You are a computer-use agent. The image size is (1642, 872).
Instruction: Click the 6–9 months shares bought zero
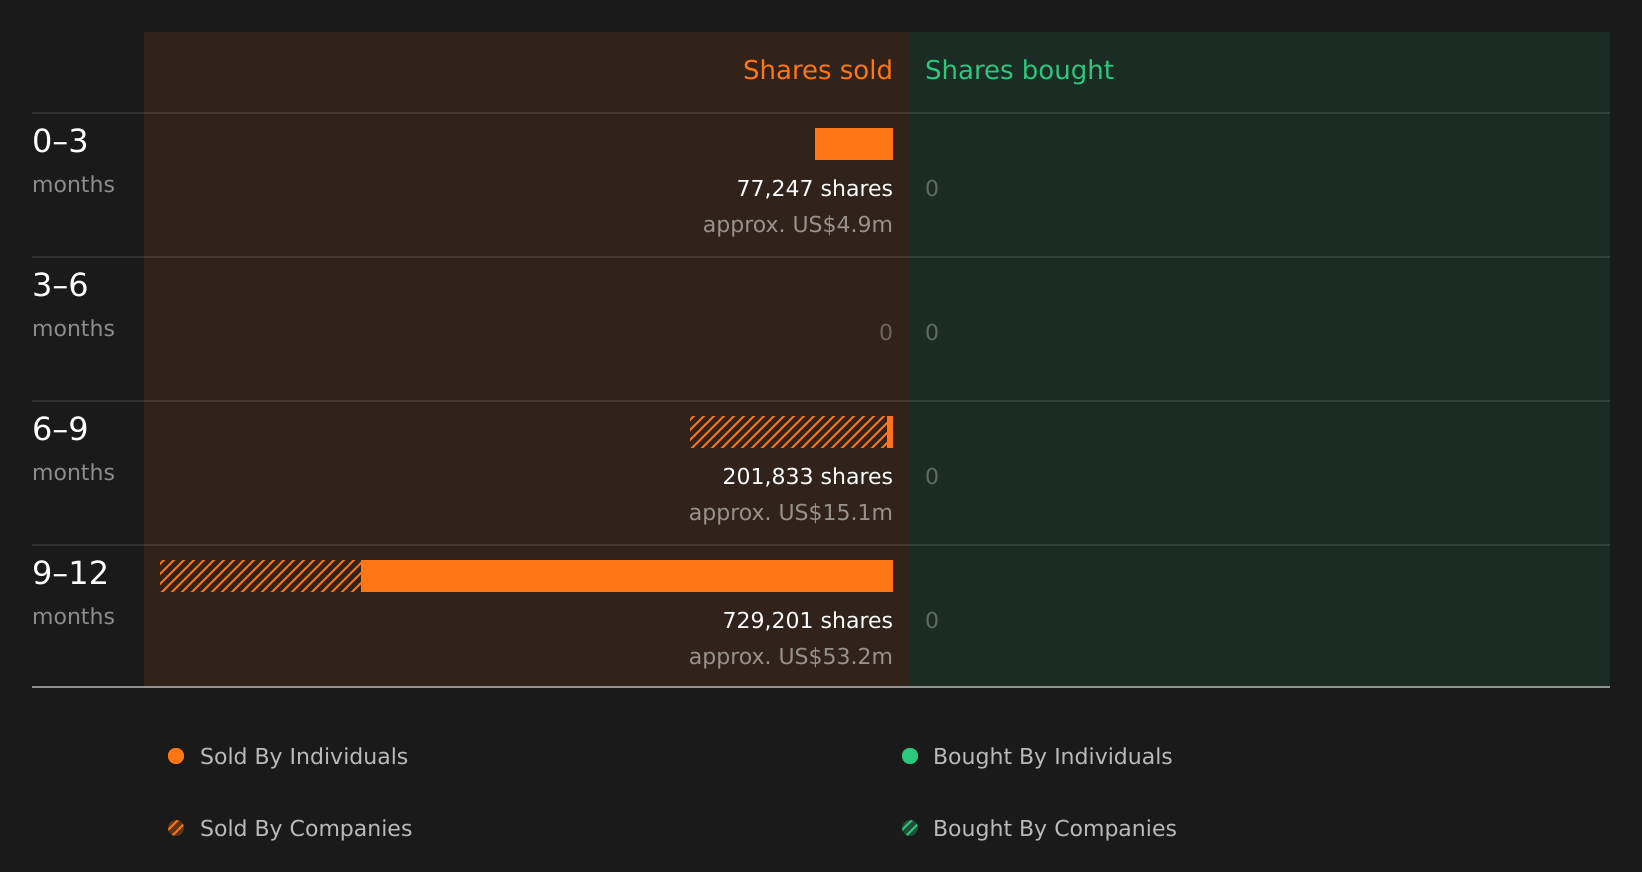coord(932,477)
